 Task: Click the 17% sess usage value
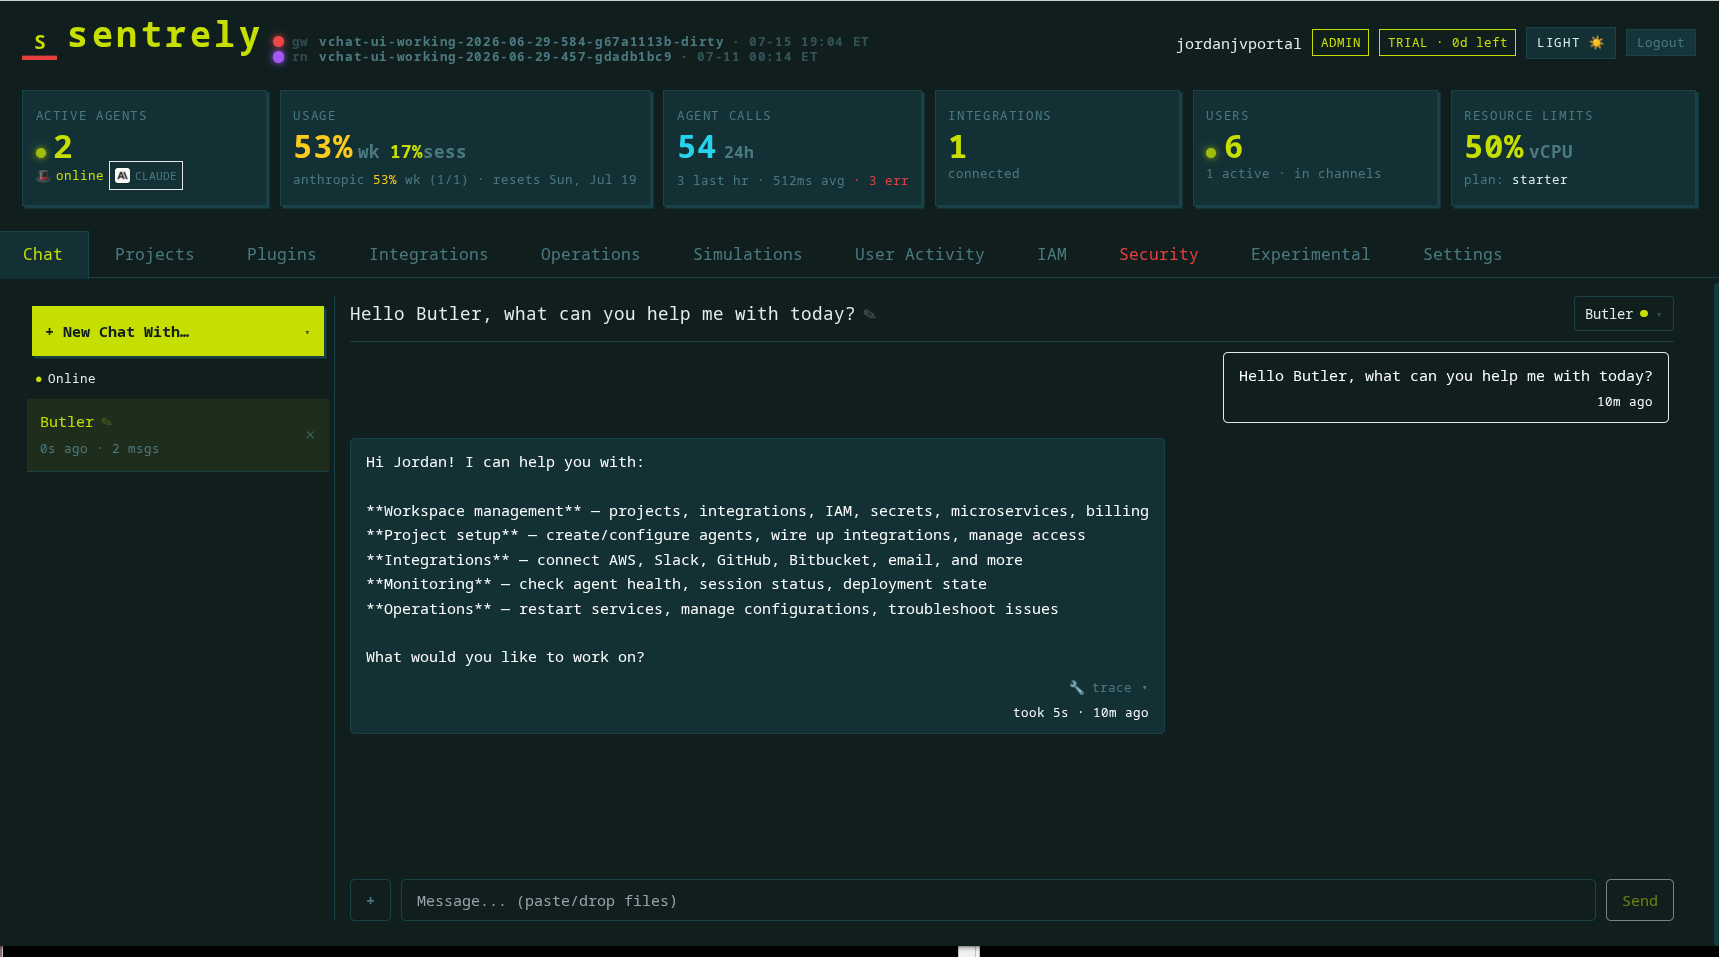428,152
